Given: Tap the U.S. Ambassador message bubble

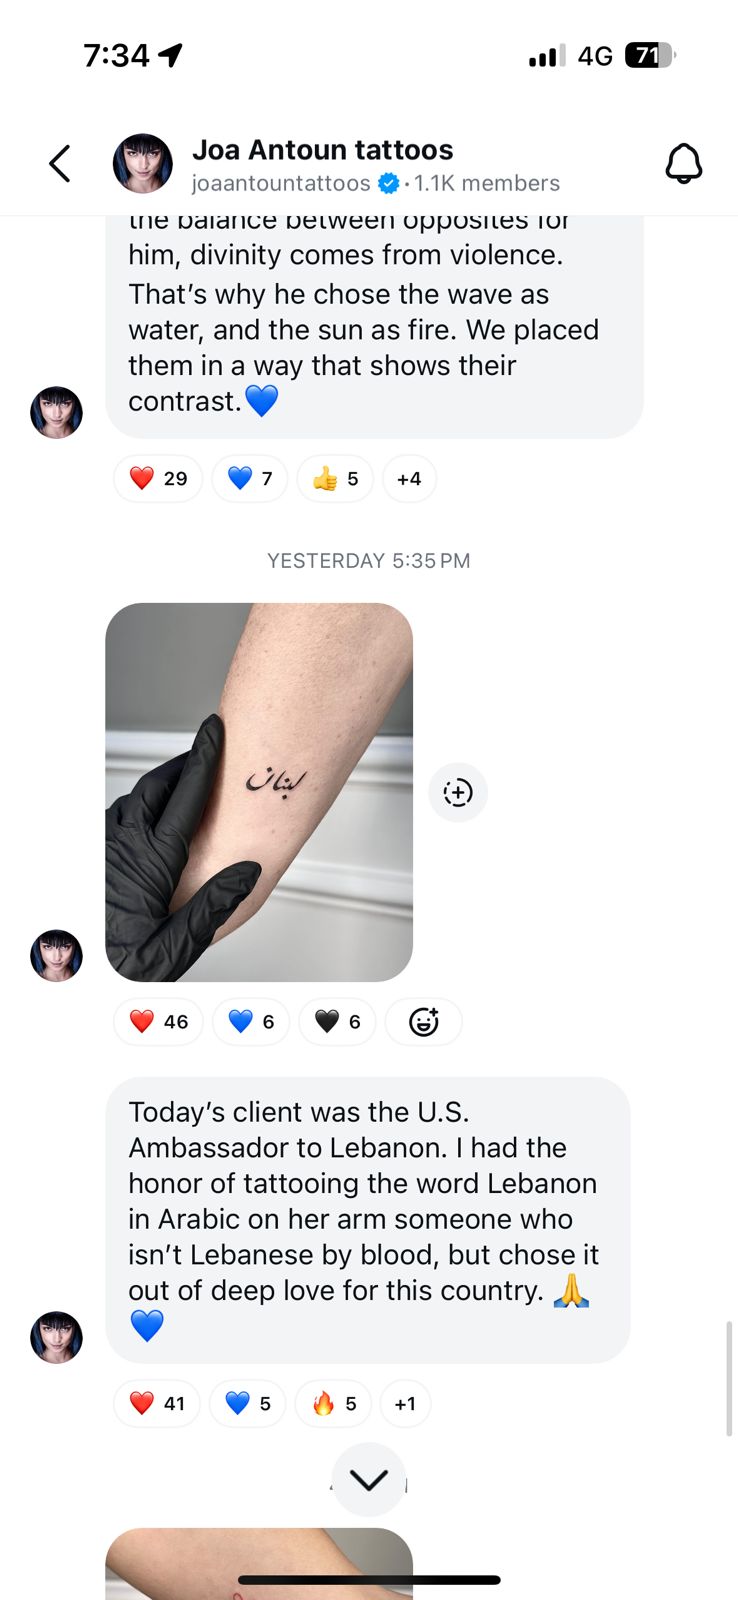Looking at the screenshot, I should (x=368, y=1220).
